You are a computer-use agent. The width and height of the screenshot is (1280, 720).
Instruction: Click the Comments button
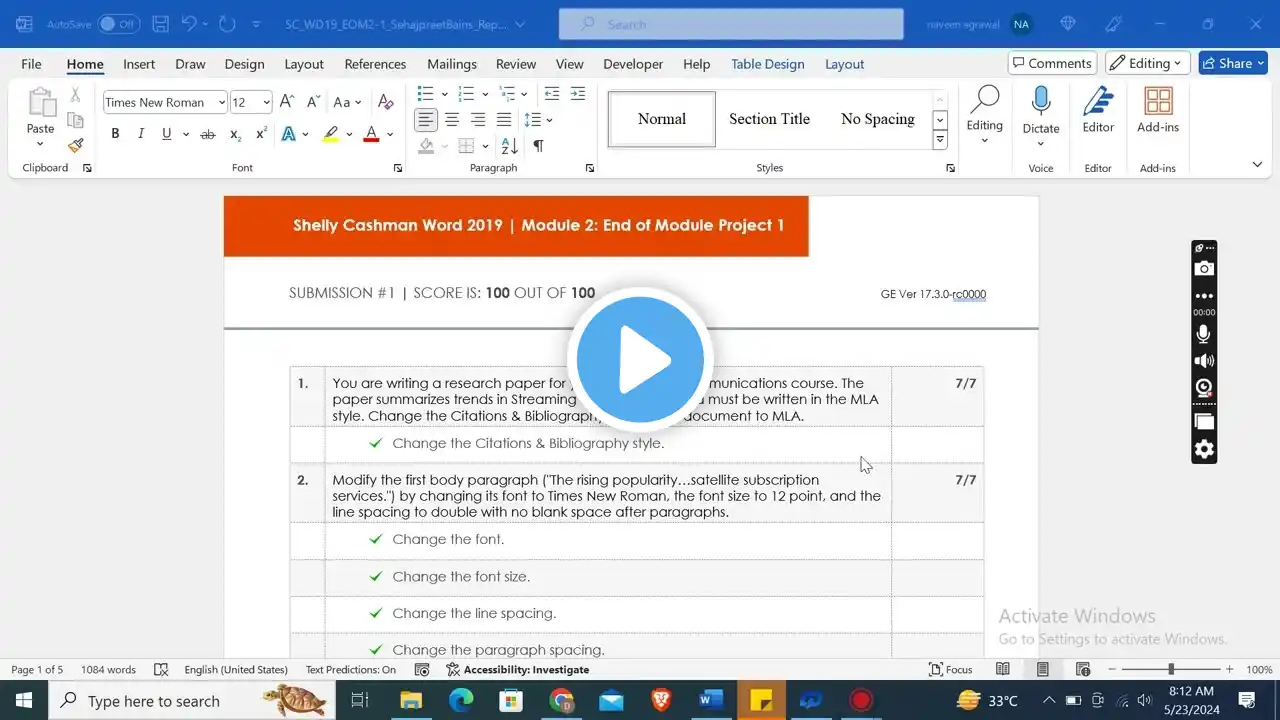coord(1052,63)
